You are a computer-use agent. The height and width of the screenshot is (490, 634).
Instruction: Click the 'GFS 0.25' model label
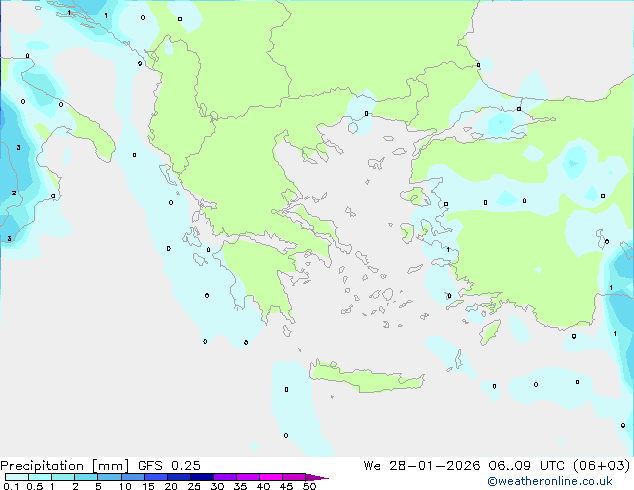pos(169,466)
